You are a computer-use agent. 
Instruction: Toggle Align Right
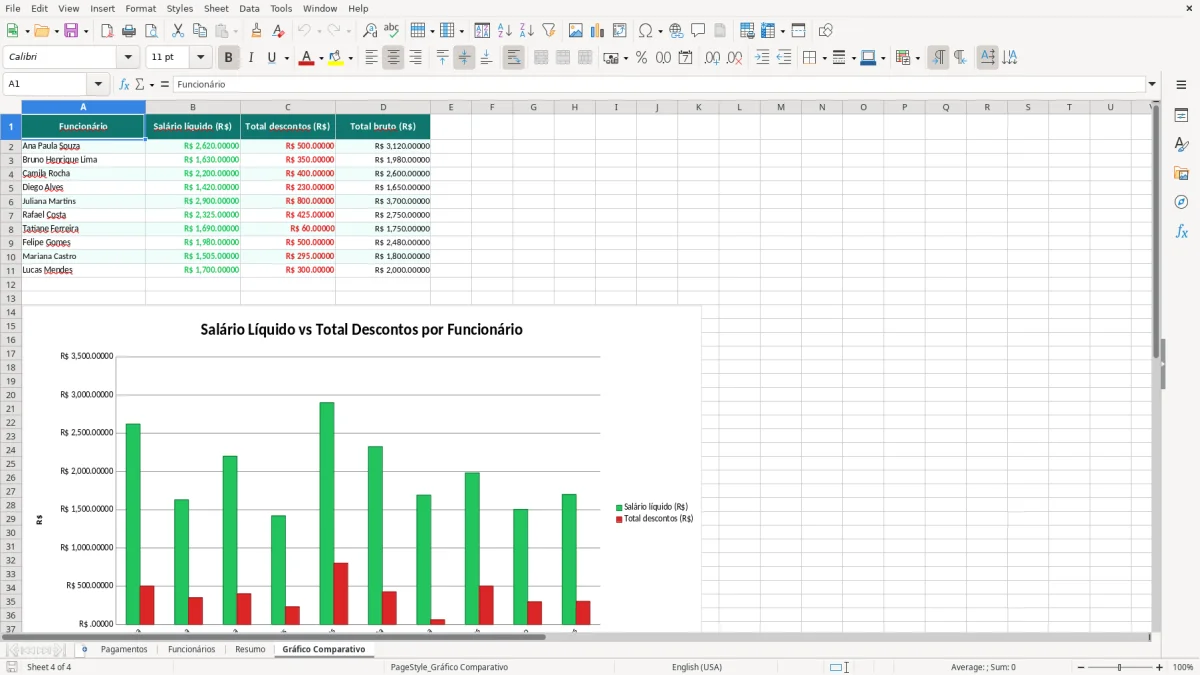[x=415, y=58]
